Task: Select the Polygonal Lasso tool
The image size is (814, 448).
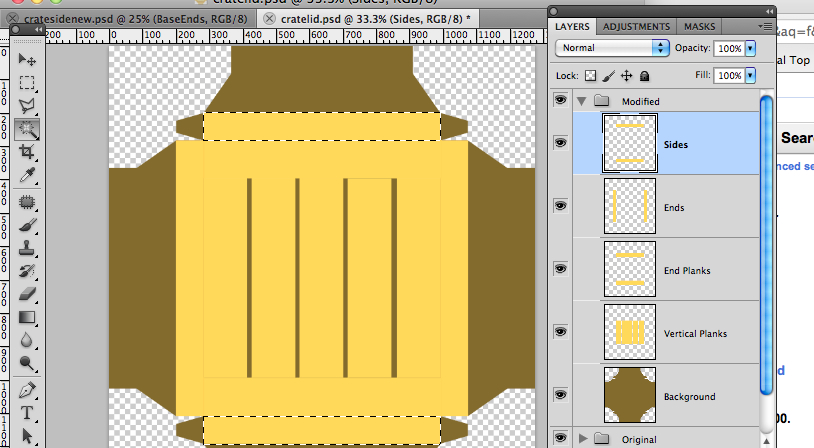Action: tap(27, 106)
